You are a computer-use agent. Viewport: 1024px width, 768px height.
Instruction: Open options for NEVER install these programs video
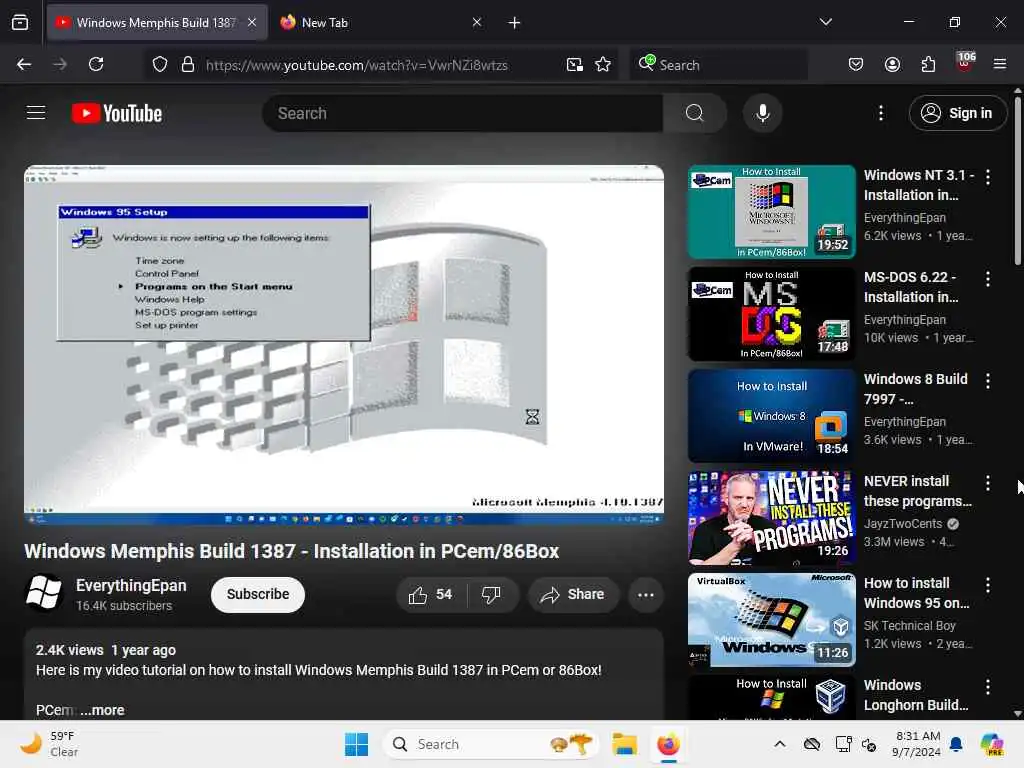pyautogui.click(x=987, y=483)
